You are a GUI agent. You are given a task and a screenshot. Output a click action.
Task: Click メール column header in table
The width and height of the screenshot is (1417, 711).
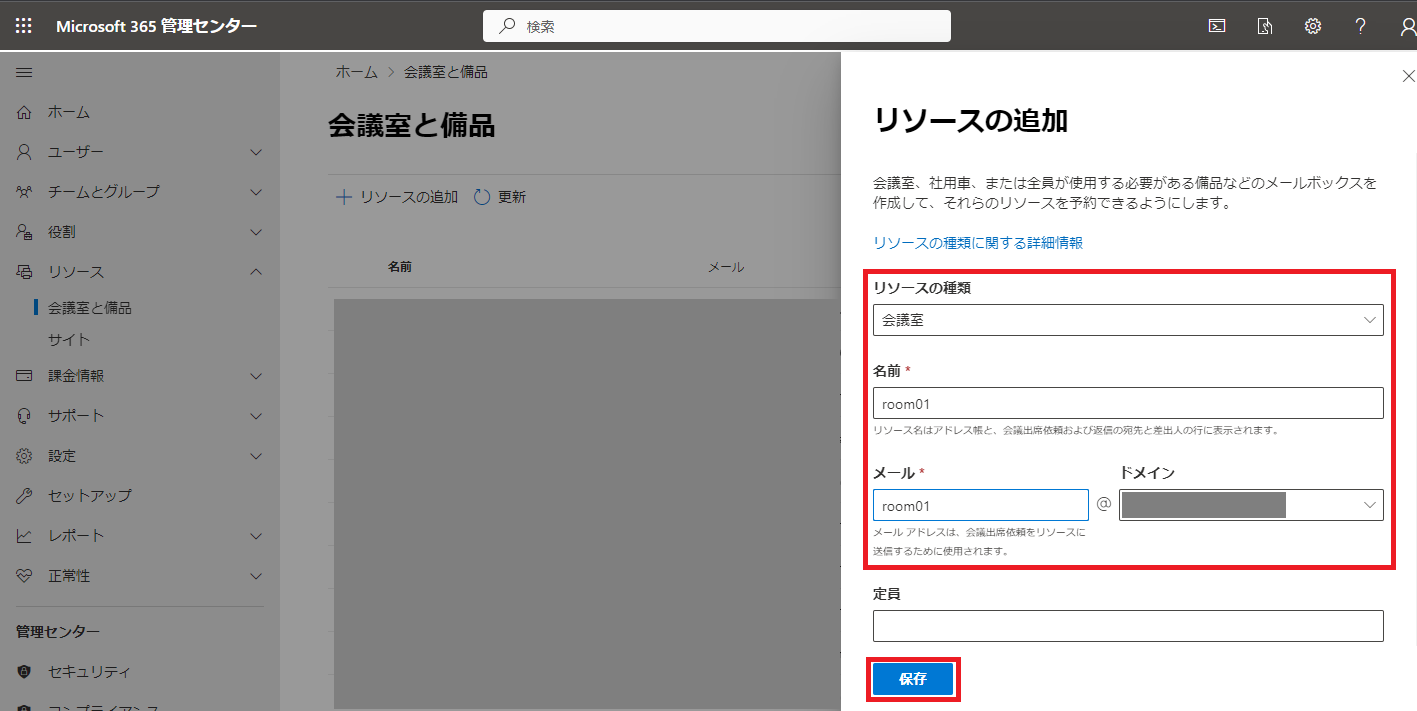coord(726,267)
